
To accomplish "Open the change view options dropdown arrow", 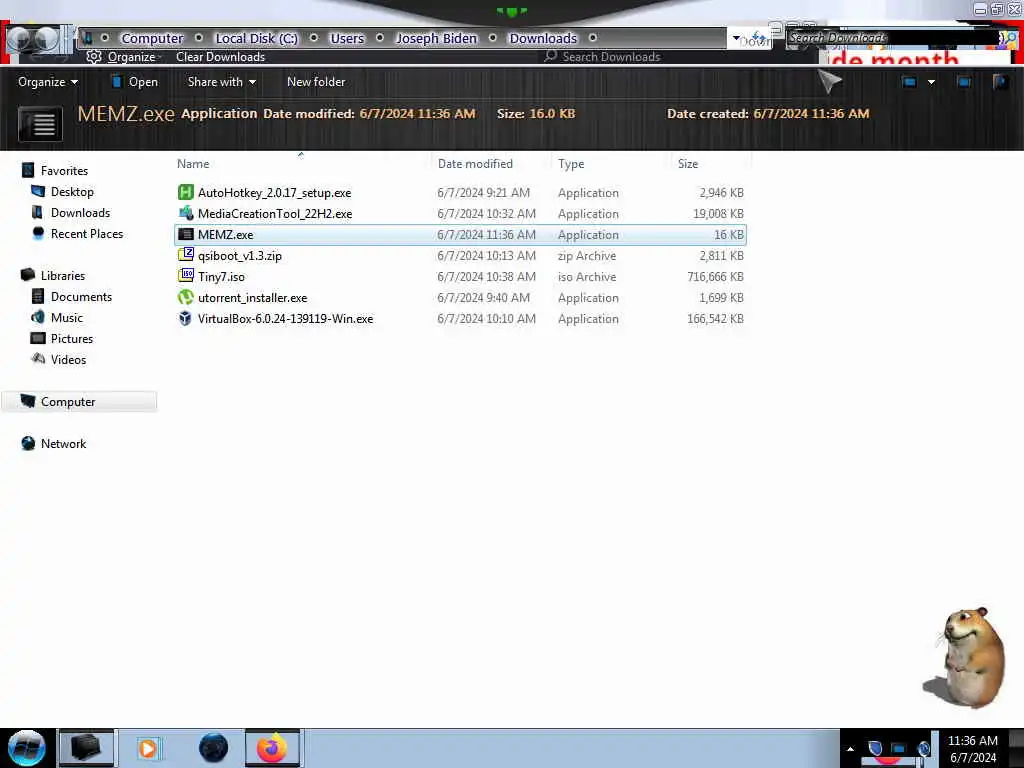I will 931,82.
